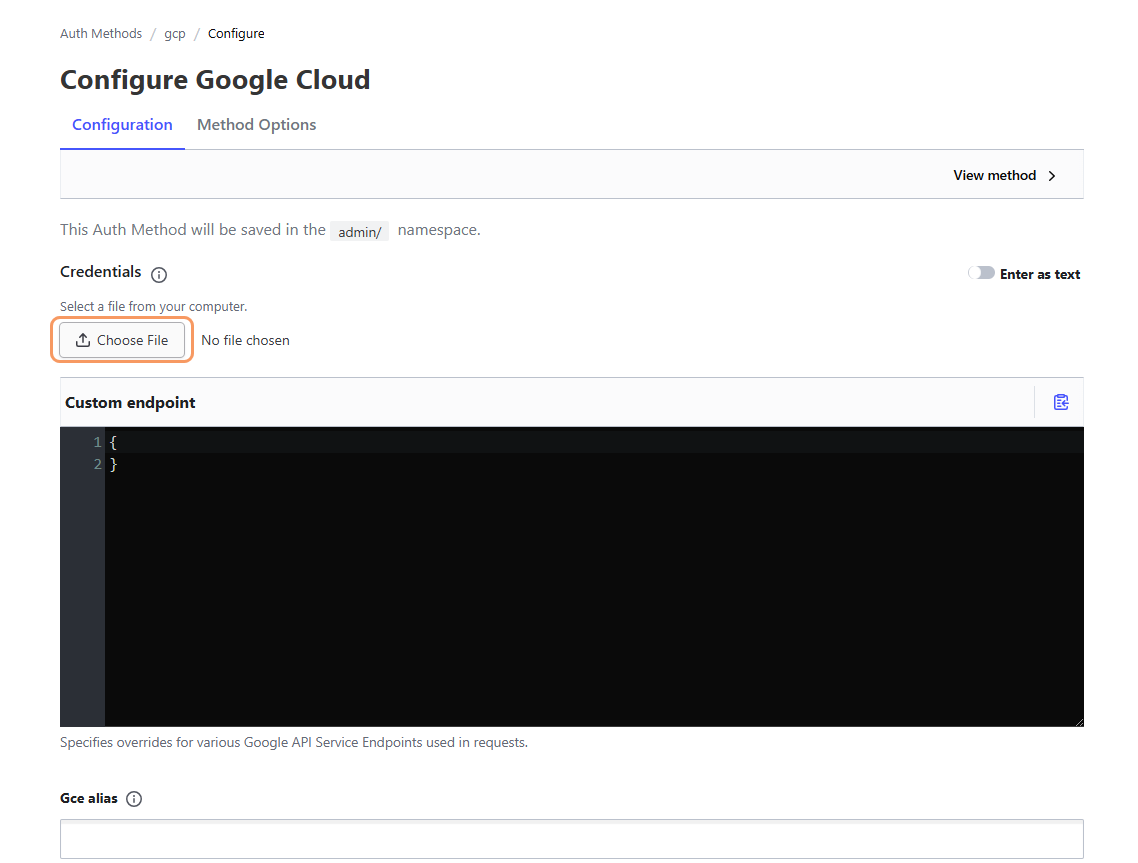
Task: Click the No file chosen label
Action: point(245,339)
